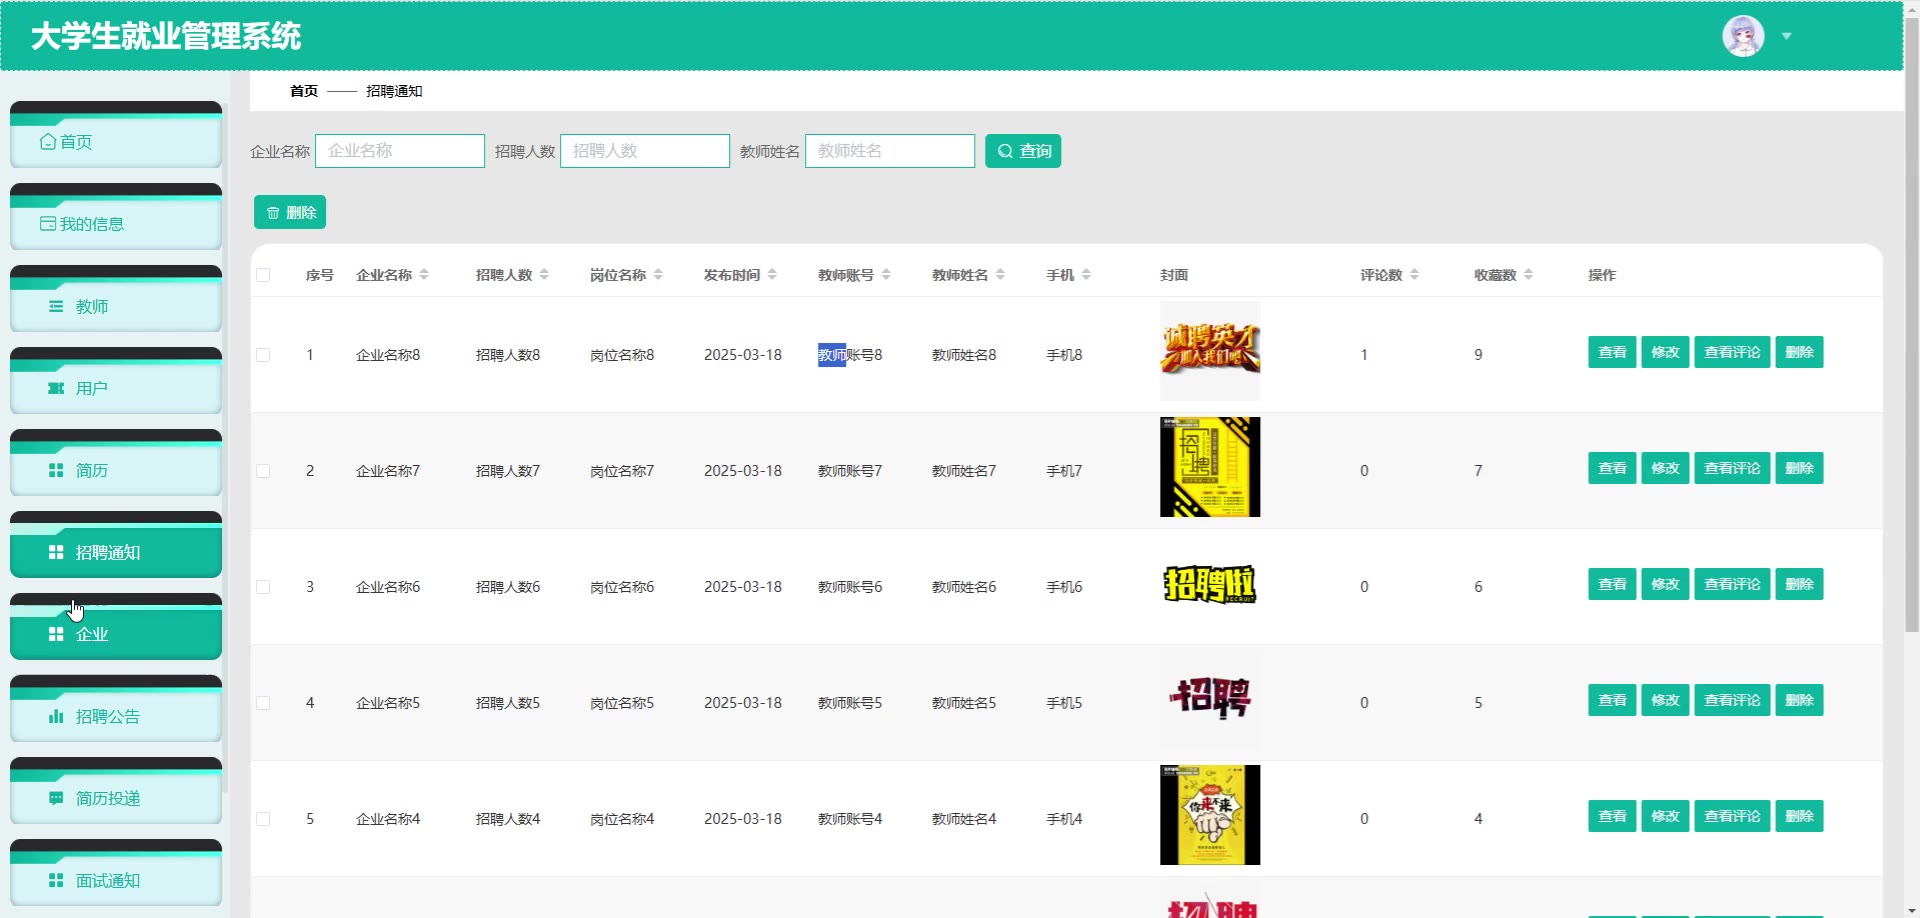Click the 我的信息 card icon

tap(48, 224)
